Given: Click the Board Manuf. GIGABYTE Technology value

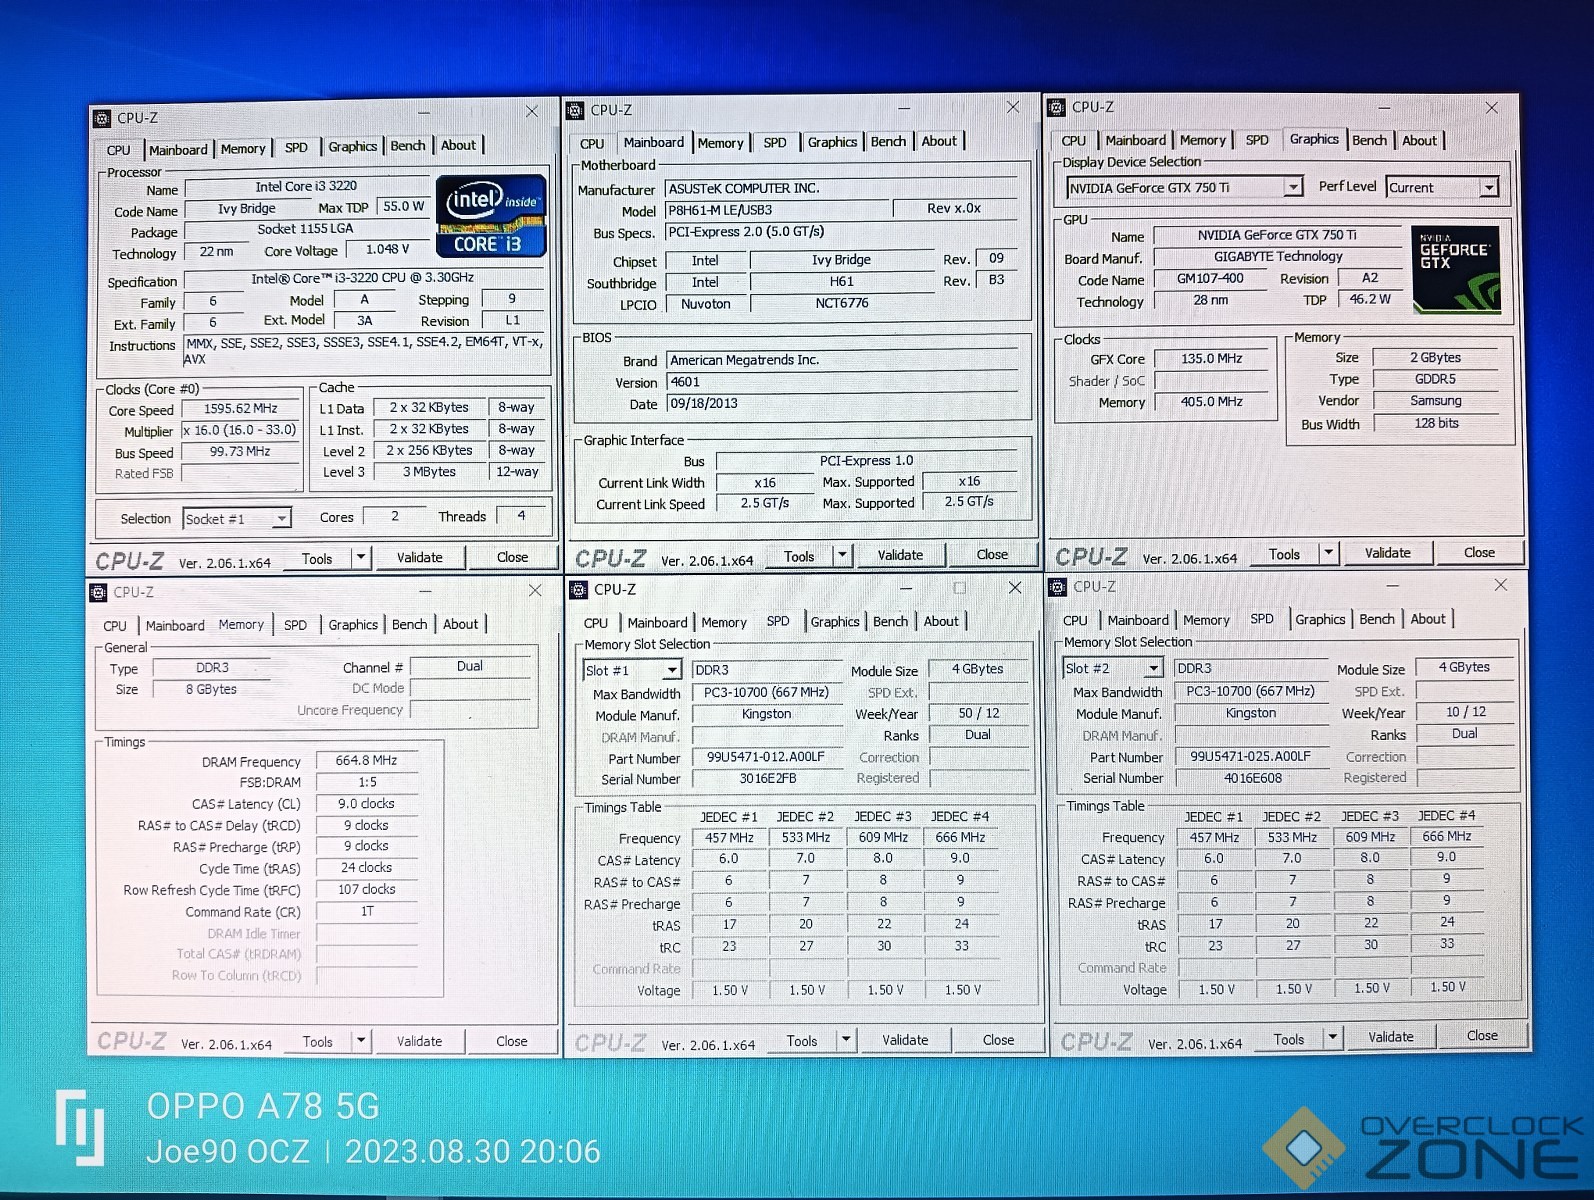Looking at the screenshot, I should pos(1278,257).
